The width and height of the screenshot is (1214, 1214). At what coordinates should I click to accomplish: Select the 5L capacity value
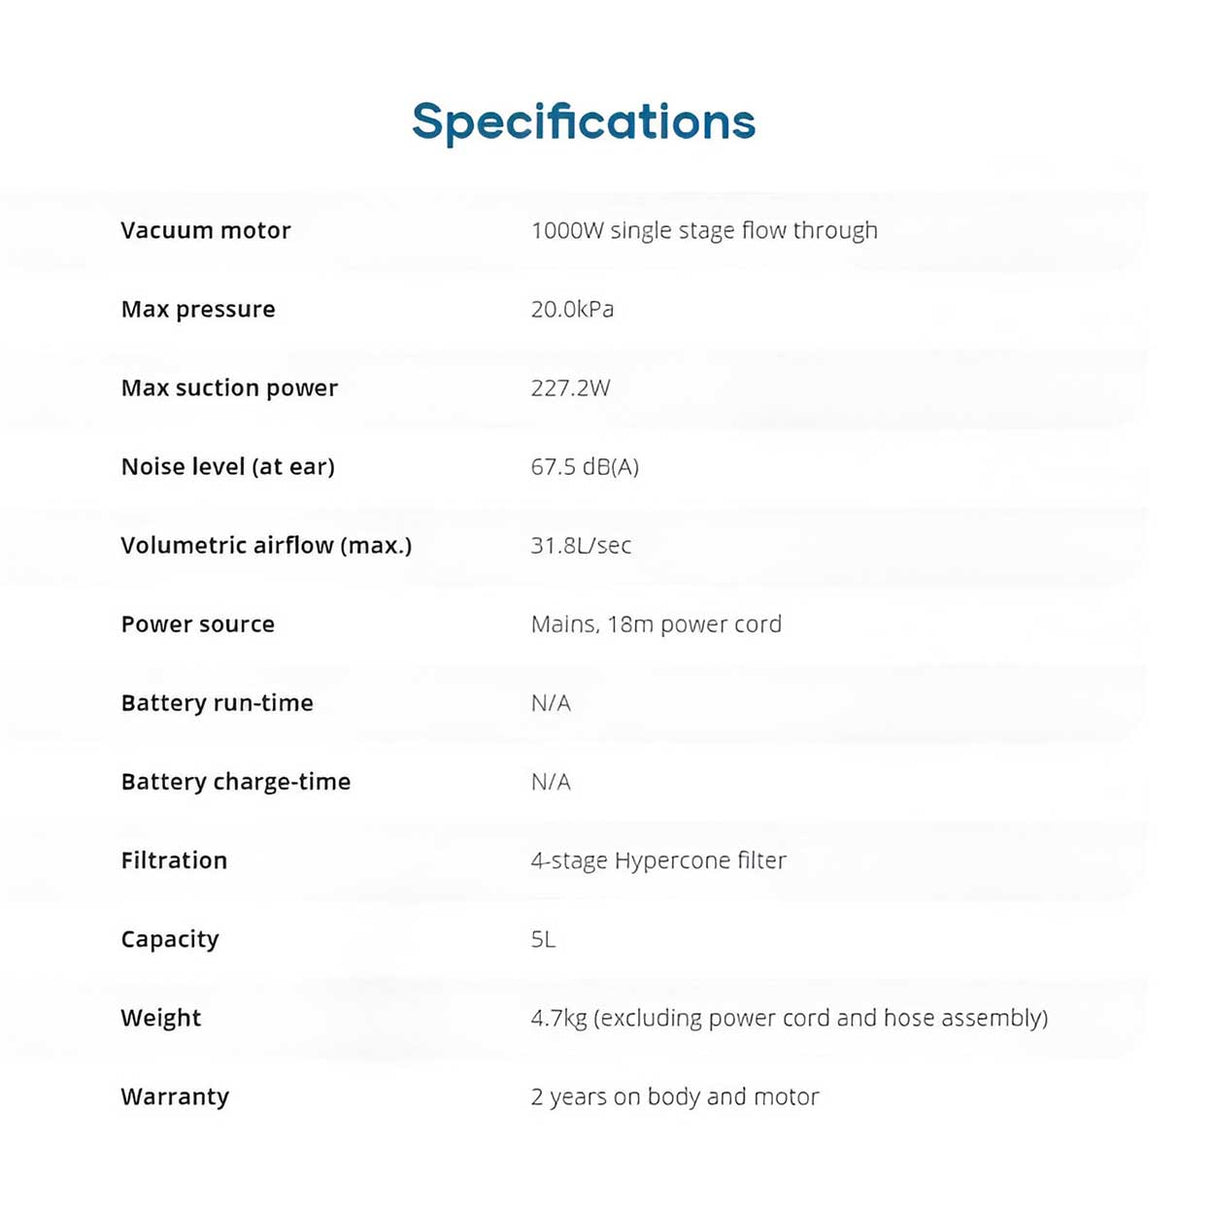[x=543, y=940]
